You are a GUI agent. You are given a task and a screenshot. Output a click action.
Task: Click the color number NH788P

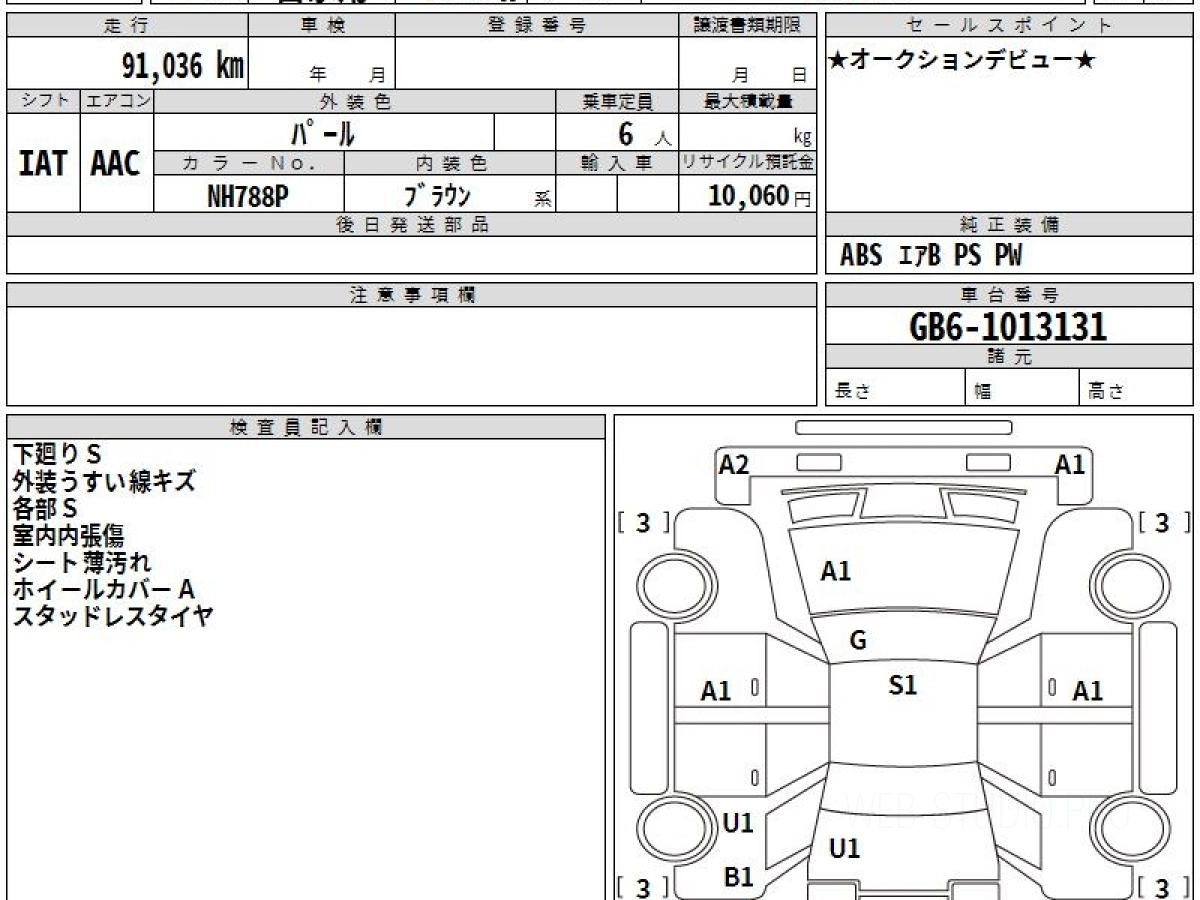tap(248, 196)
